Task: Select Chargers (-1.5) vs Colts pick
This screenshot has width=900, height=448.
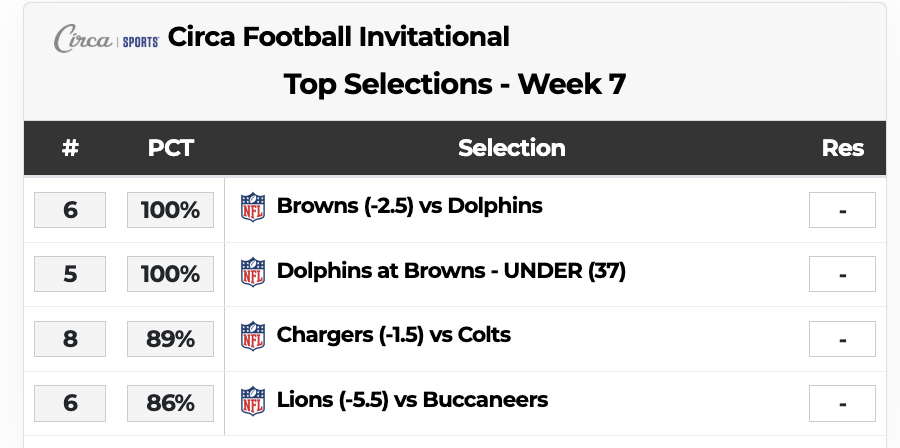Action: [394, 335]
